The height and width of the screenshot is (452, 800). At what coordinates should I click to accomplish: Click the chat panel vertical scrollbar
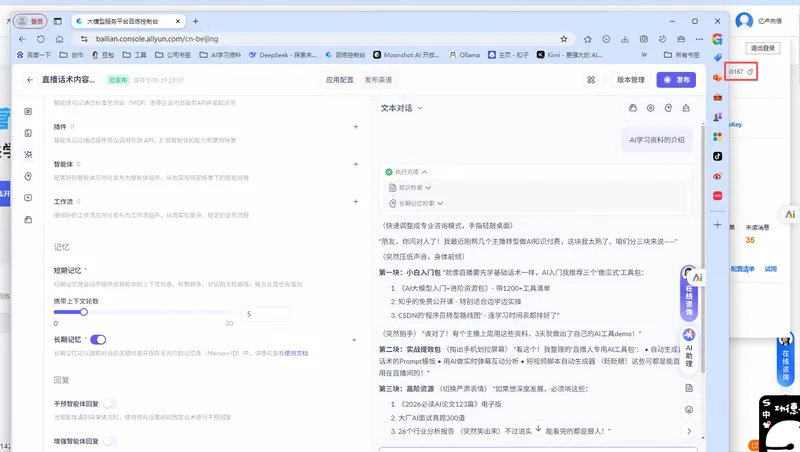pyautogui.click(x=703, y=250)
